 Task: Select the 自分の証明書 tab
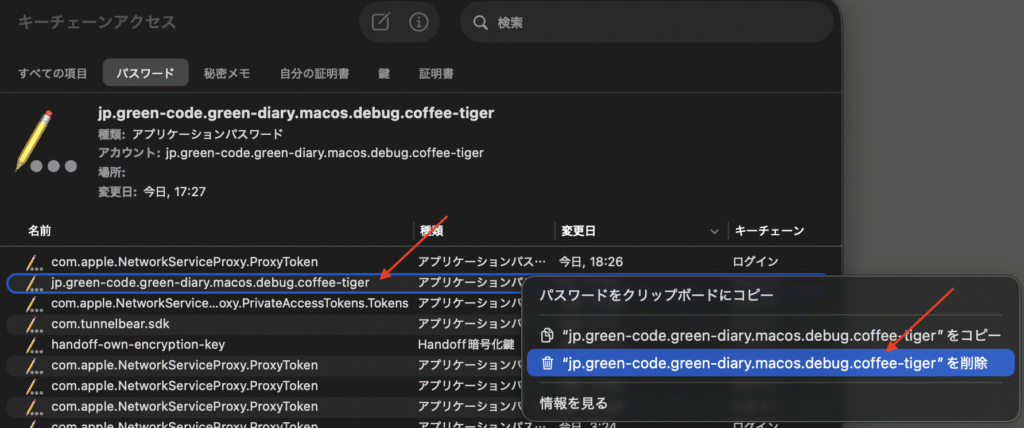tap(314, 73)
